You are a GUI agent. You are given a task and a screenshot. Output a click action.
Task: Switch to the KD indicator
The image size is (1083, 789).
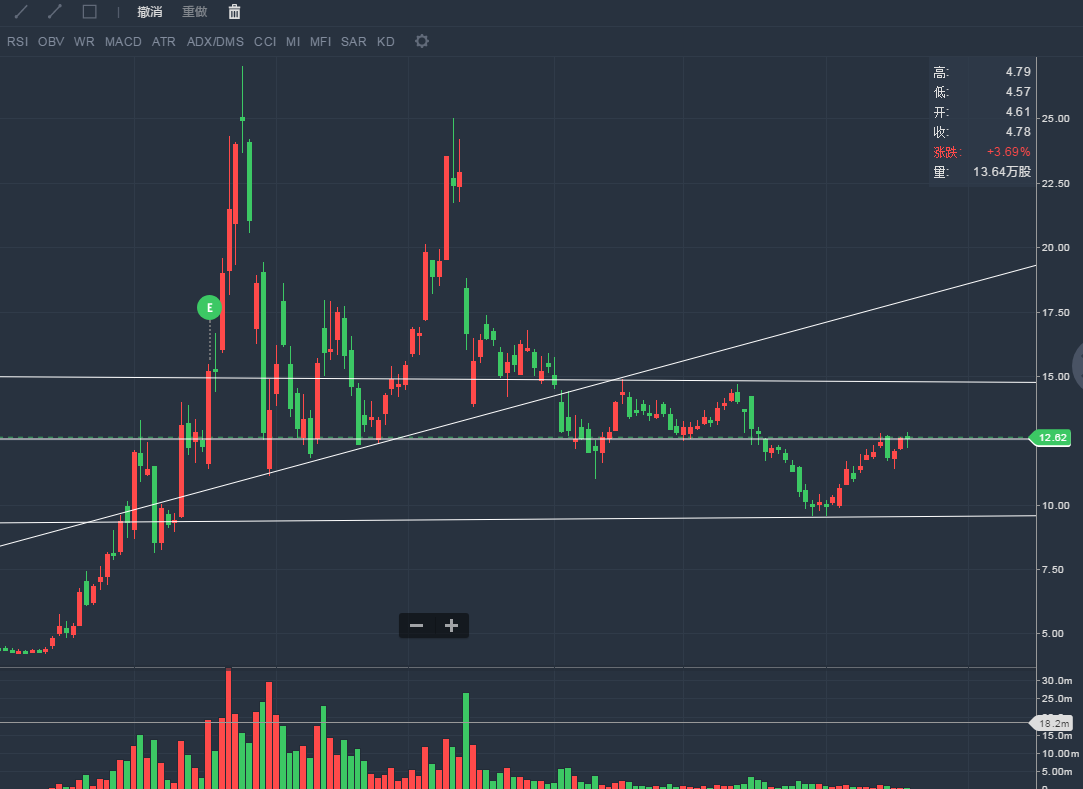(x=385, y=41)
